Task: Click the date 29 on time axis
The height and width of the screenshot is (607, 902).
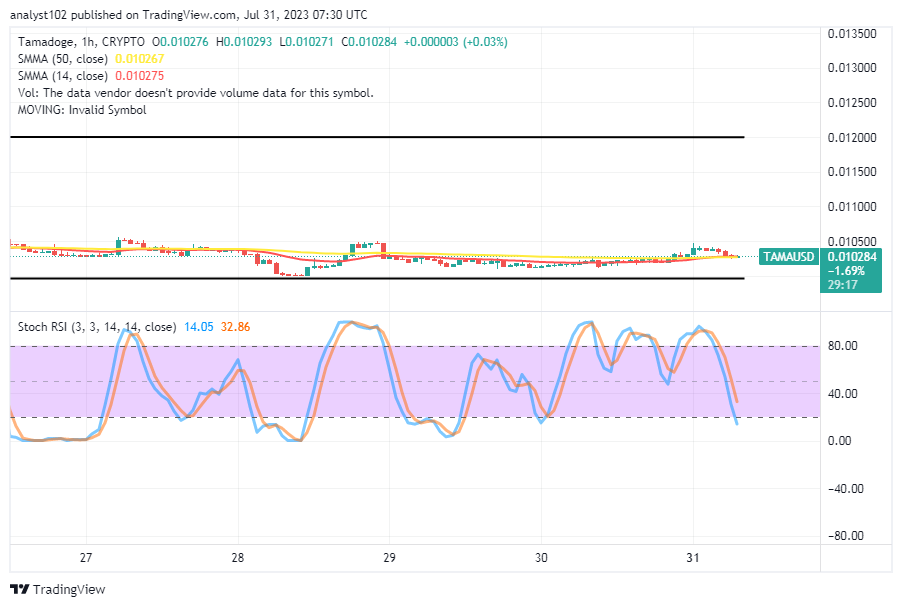Action: pos(389,558)
